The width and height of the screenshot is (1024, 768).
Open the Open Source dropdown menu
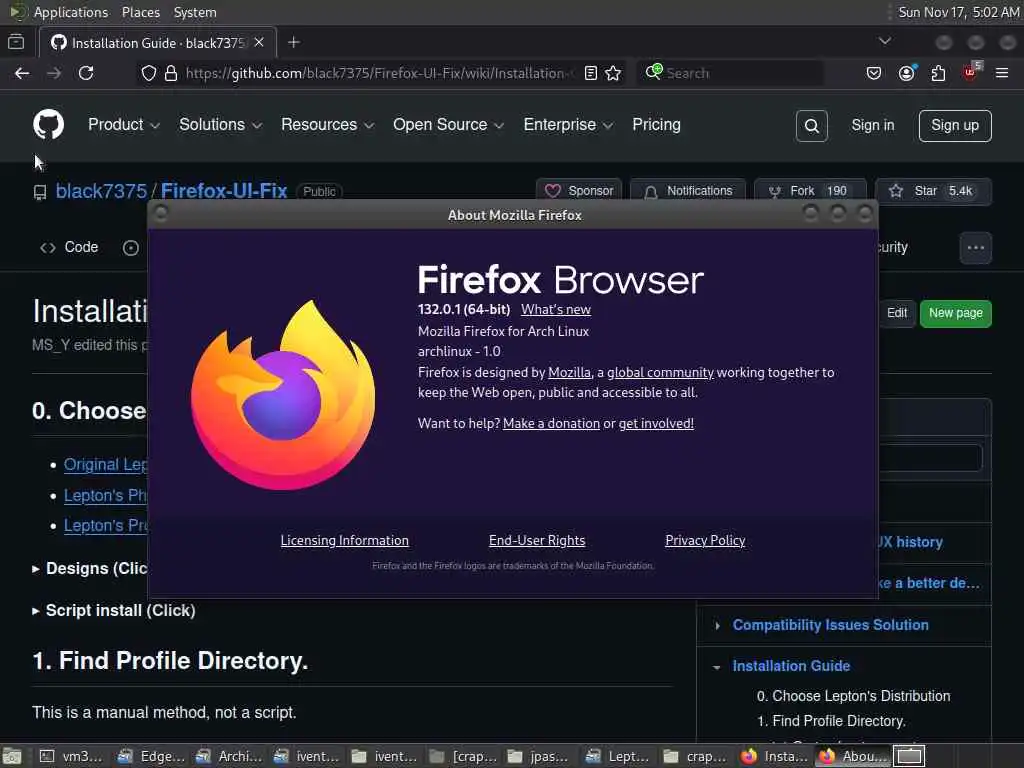click(448, 125)
